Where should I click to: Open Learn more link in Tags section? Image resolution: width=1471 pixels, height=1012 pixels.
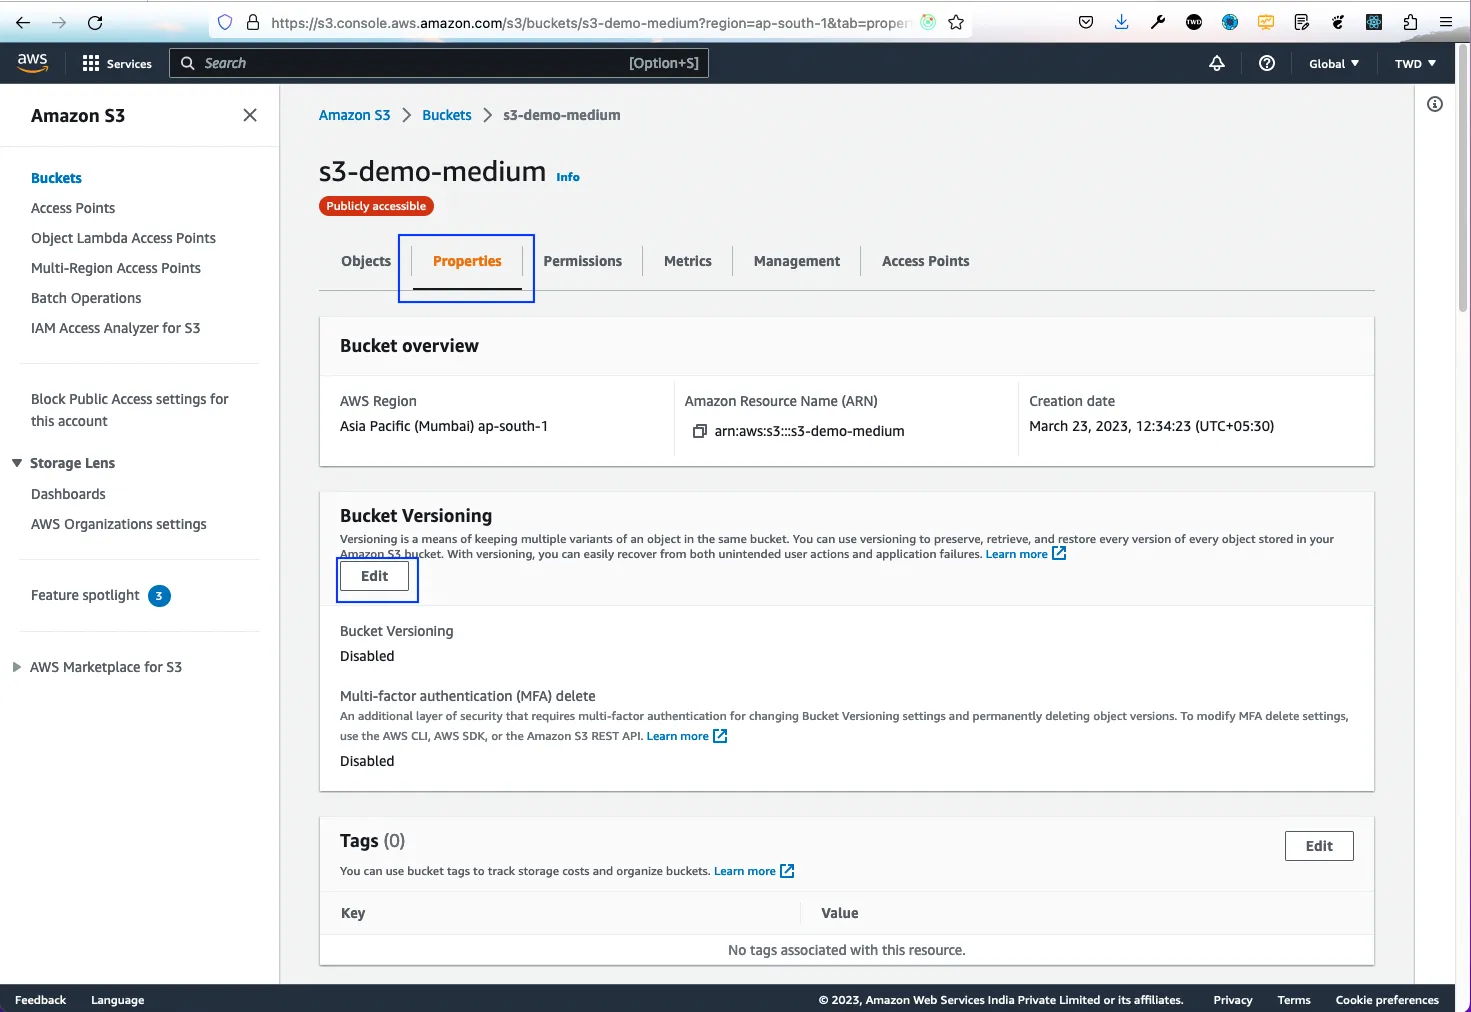pyautogui.click(x=754, y=871)
